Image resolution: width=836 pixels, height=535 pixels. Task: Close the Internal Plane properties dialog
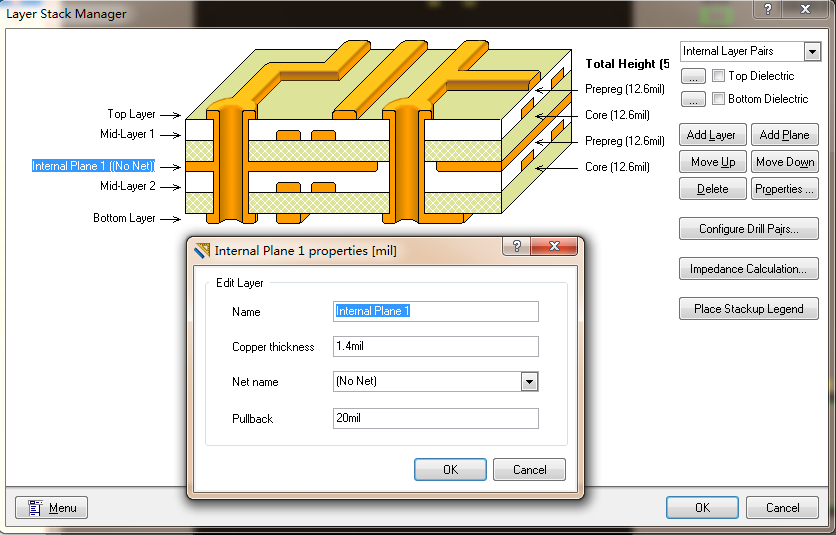tap(554, 246)
